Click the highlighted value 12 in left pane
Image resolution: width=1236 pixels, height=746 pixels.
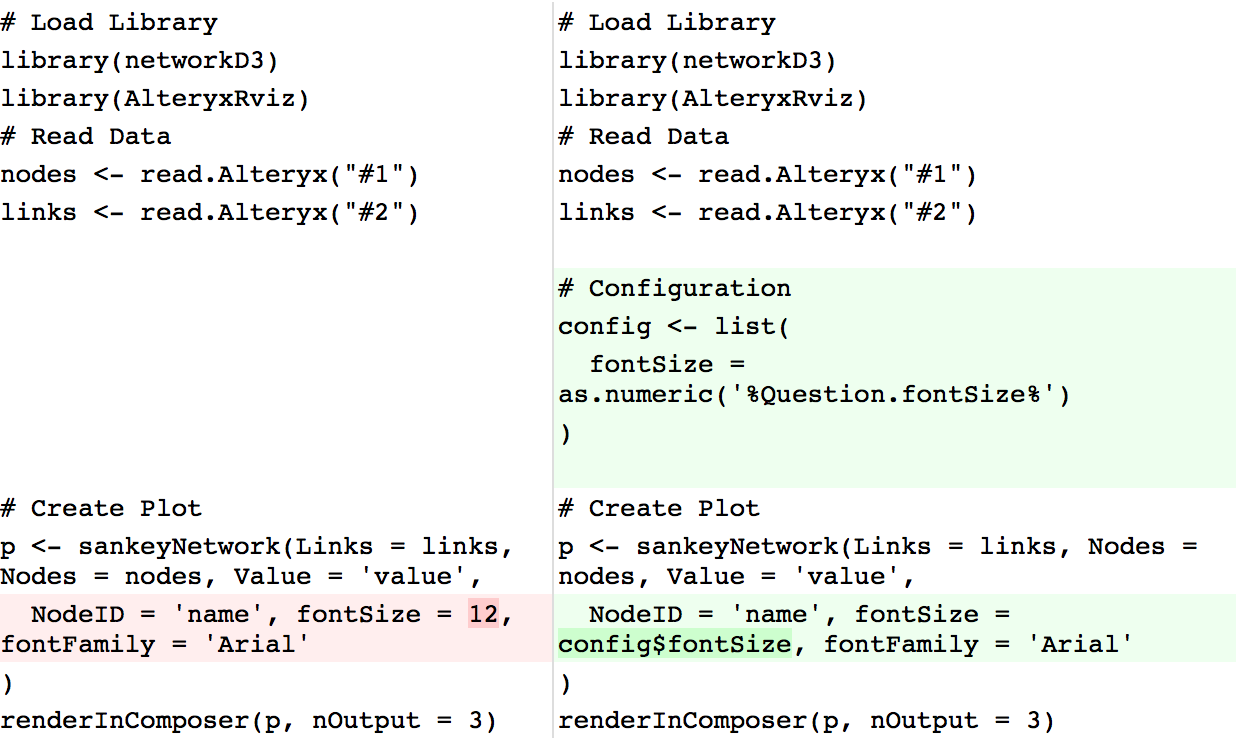(x=483, y=614)
